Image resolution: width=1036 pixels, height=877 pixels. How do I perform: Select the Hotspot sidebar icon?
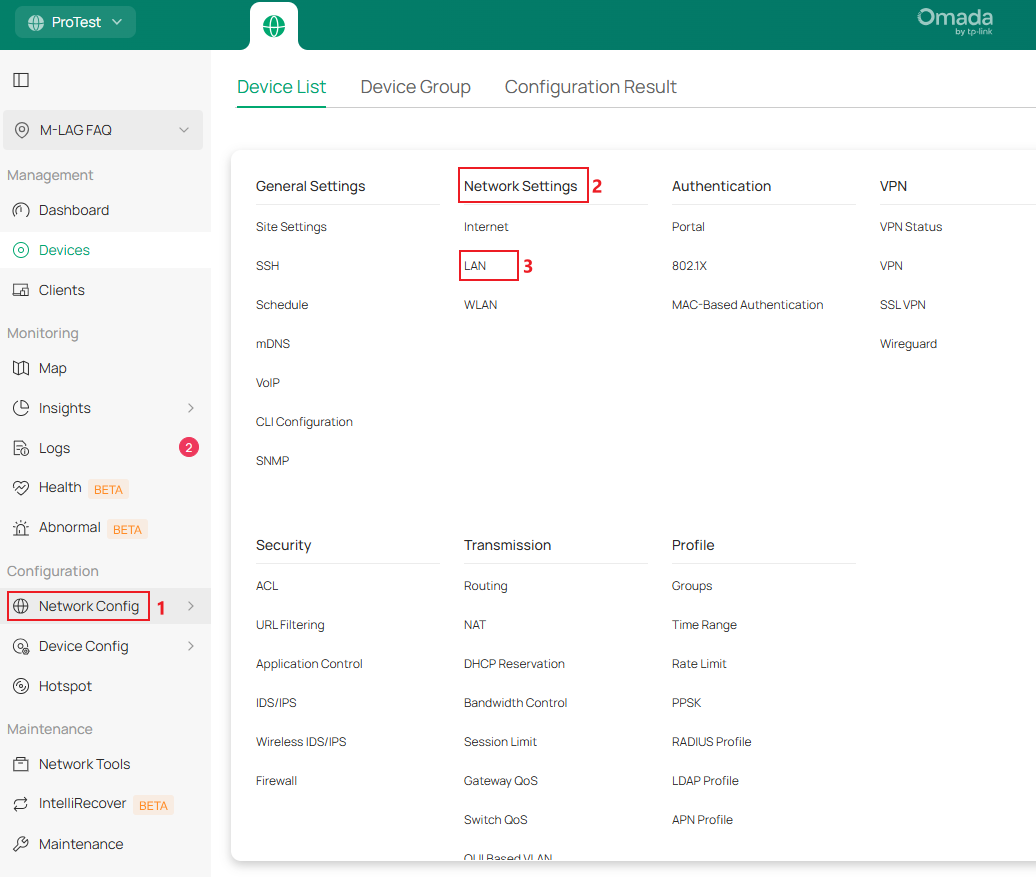point(63,686)
